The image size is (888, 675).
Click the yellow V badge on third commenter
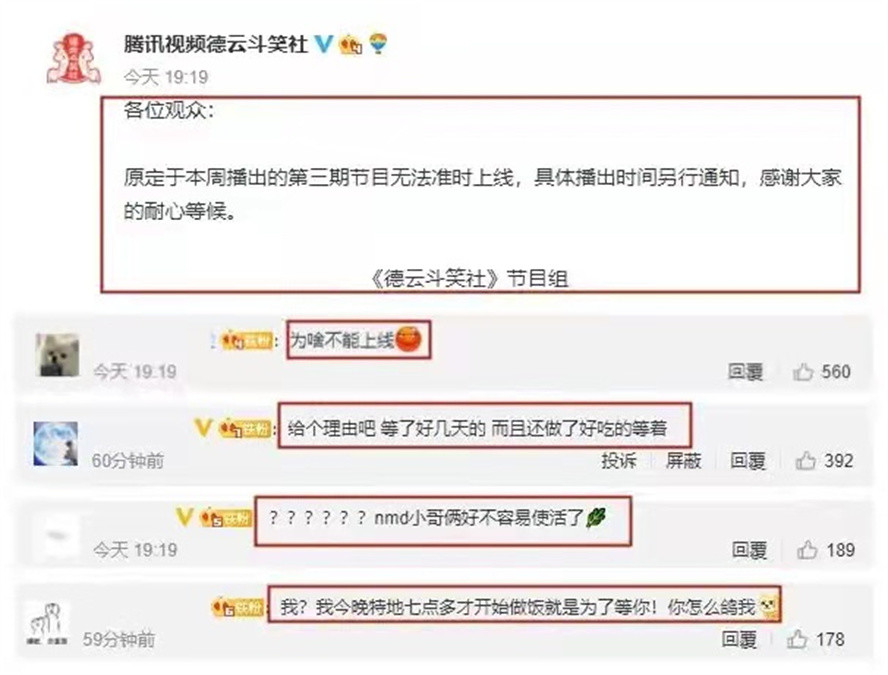pos(185,516)
